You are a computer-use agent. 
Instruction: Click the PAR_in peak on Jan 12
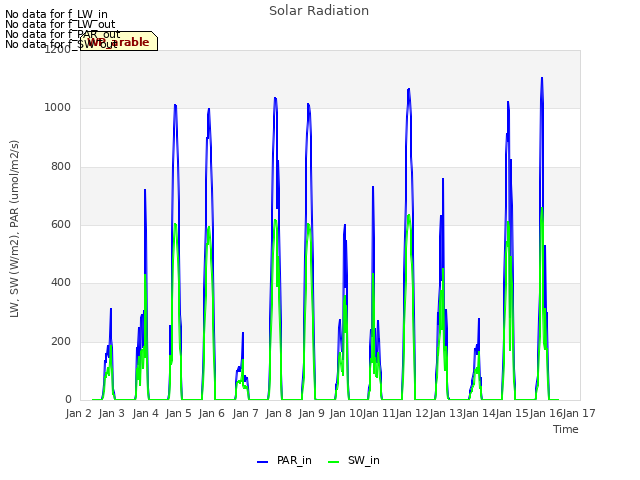(409, 89)
